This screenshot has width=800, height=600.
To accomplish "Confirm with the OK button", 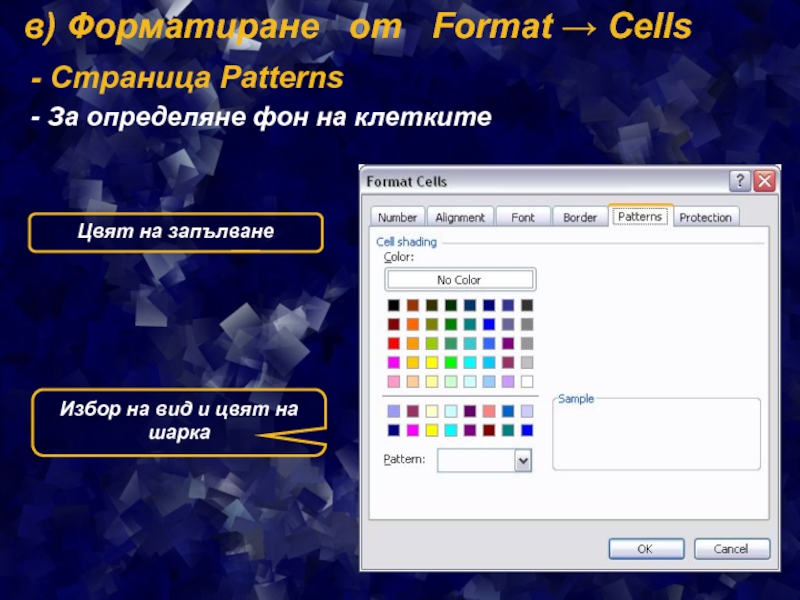I will tap(645, 548).
